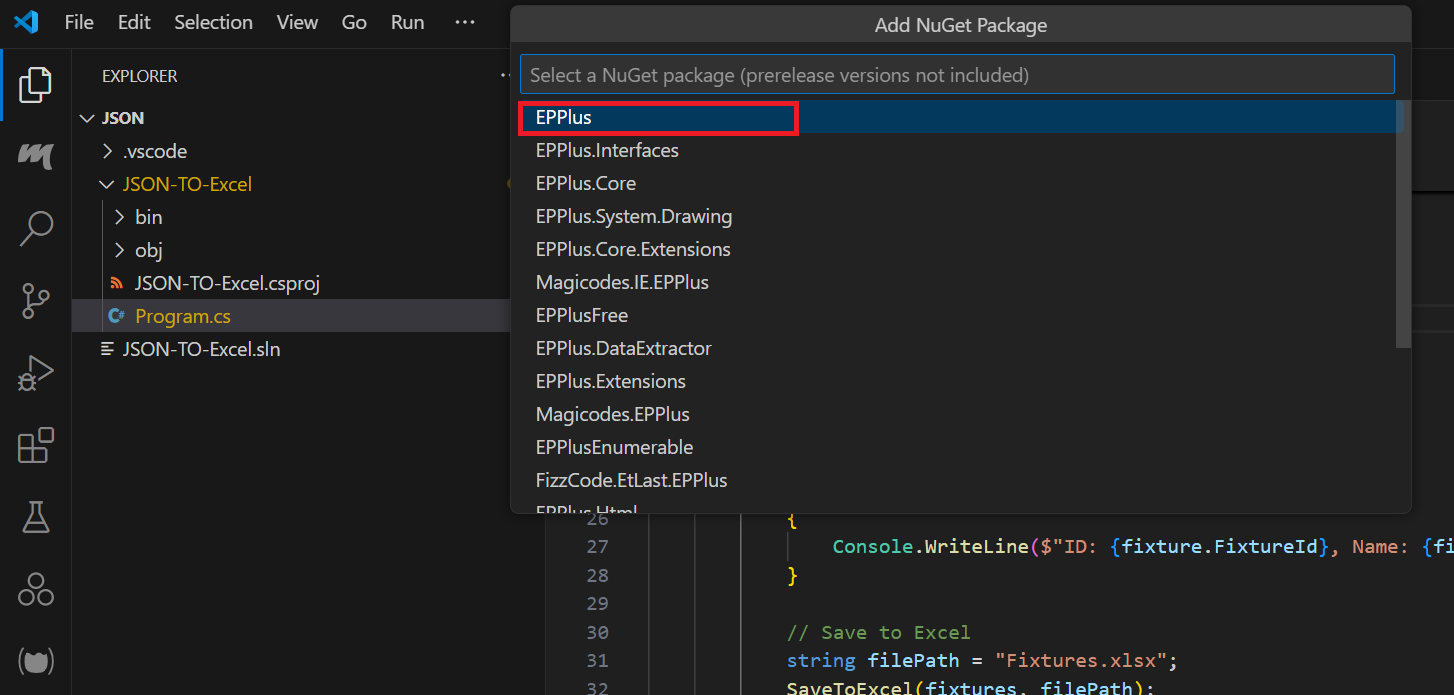Select the EPPlus package
Screen dimensions: 1454x695
pyautogui.click(x=955, y=117)
